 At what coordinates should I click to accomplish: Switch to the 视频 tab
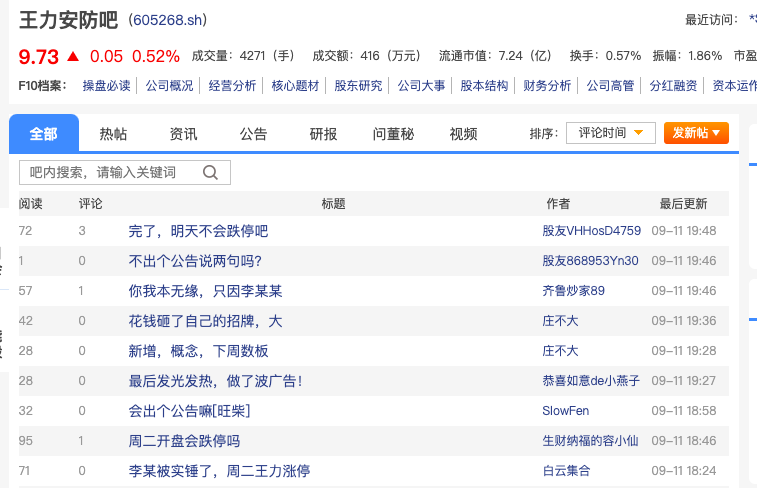463,134
